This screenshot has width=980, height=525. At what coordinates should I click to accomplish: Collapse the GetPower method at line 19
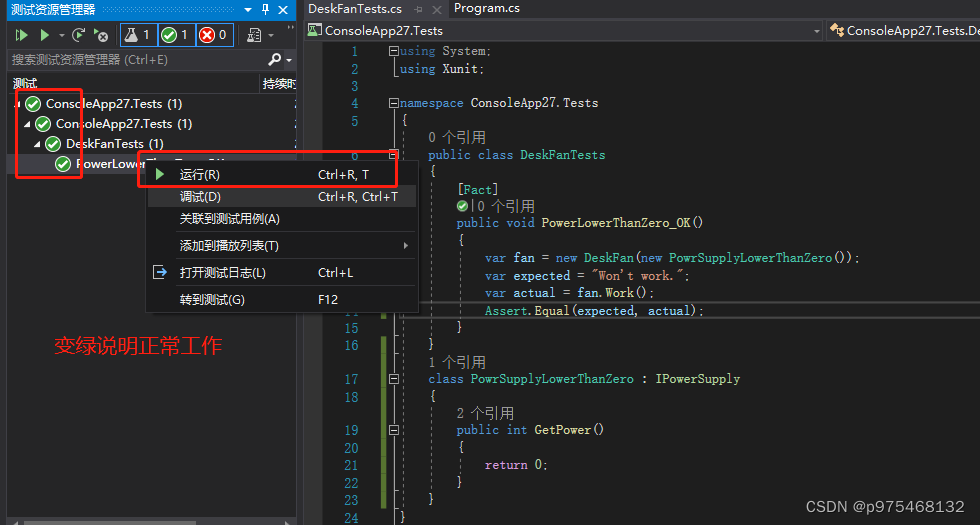tap(394, 430)
